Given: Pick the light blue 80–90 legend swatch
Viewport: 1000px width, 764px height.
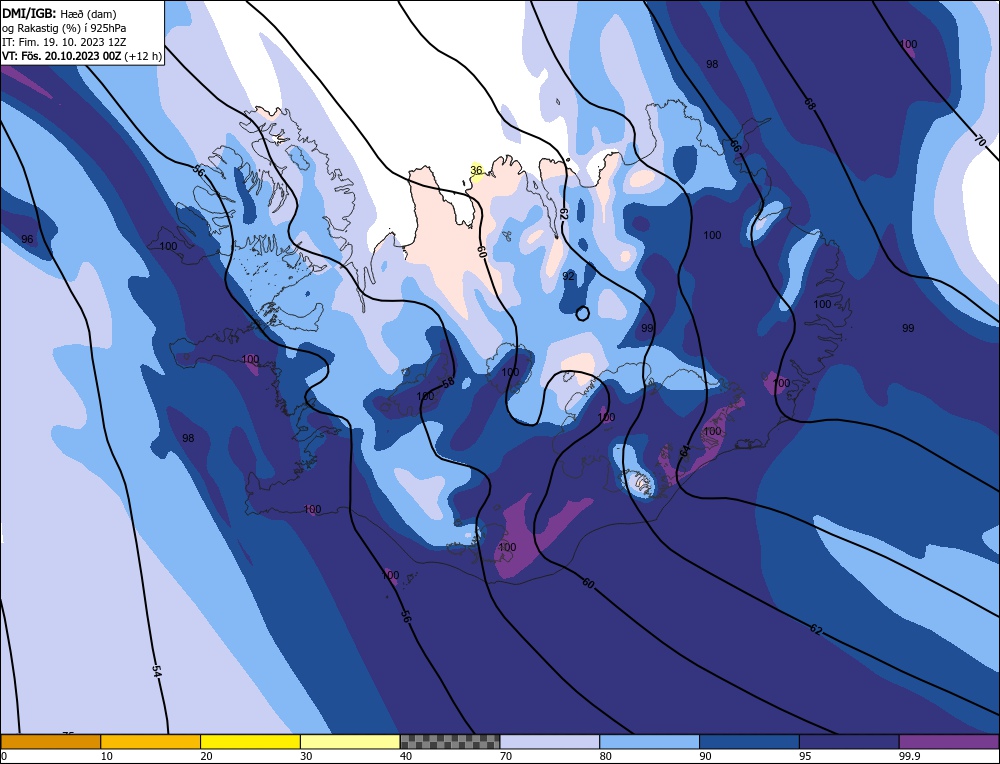Looking at the screenshot, I should click(649, 742).
